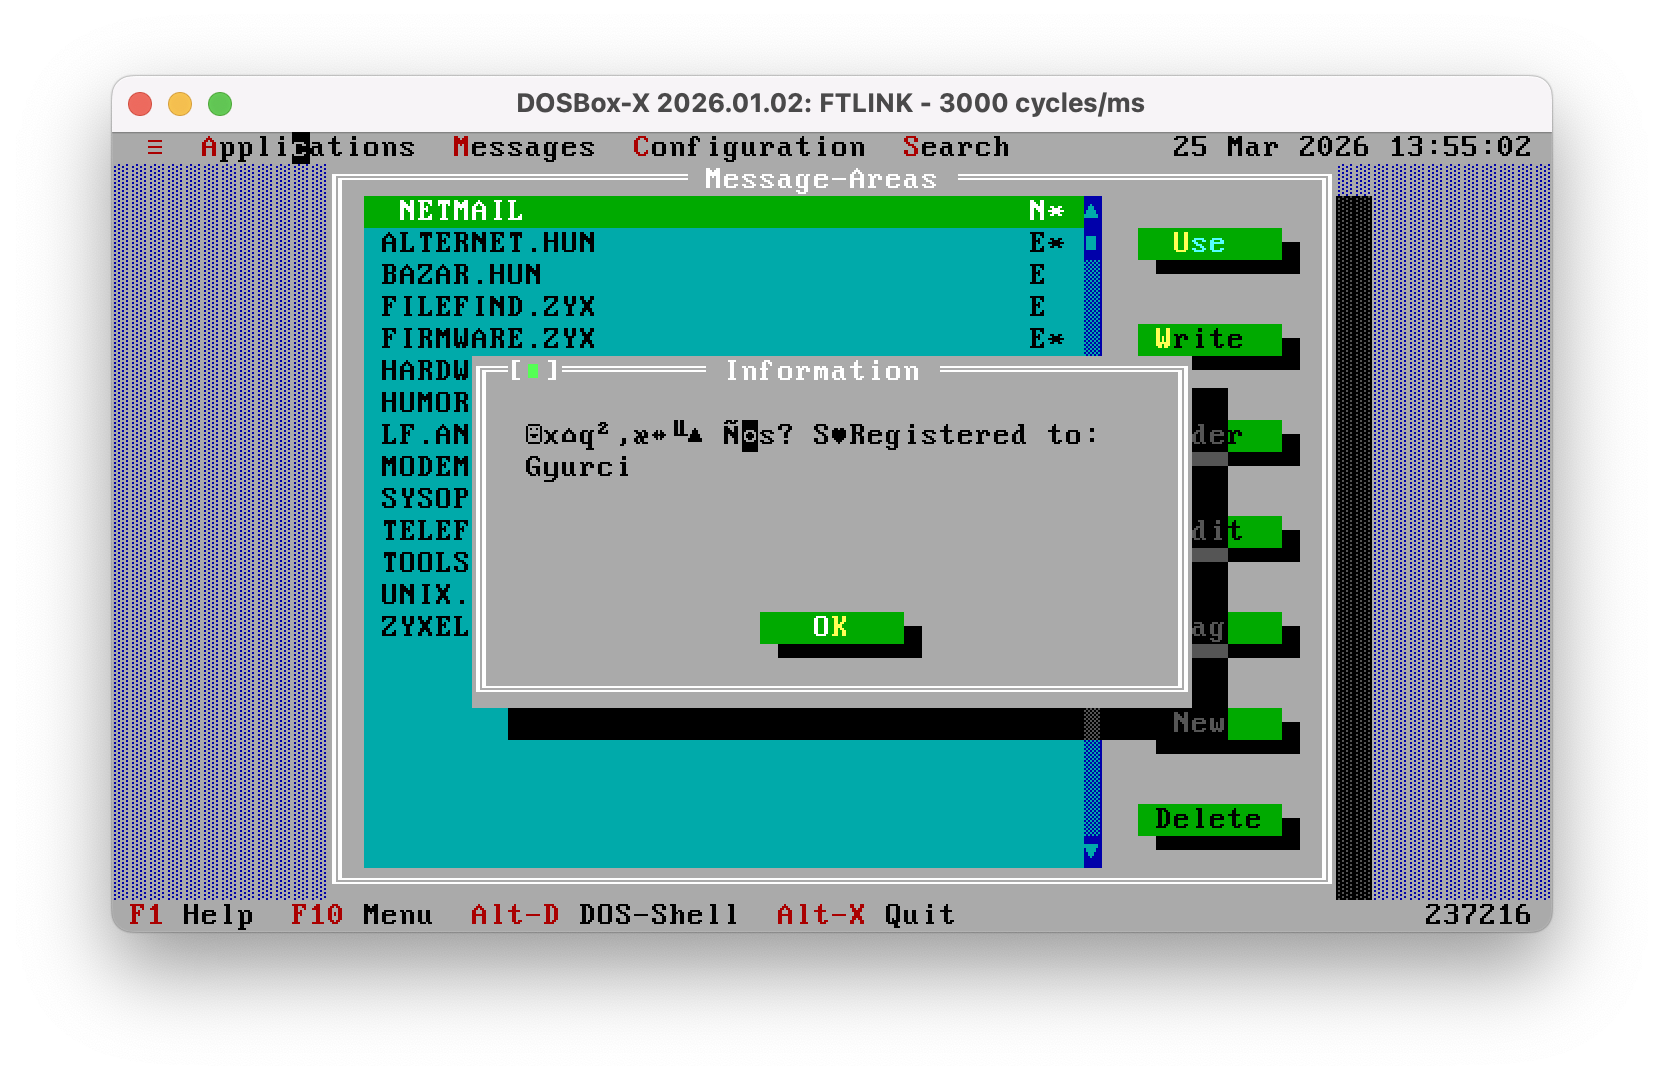Viewport: 1664px width, 1080px height.
Task: Open the Search menu
Action: click(956, 147)
